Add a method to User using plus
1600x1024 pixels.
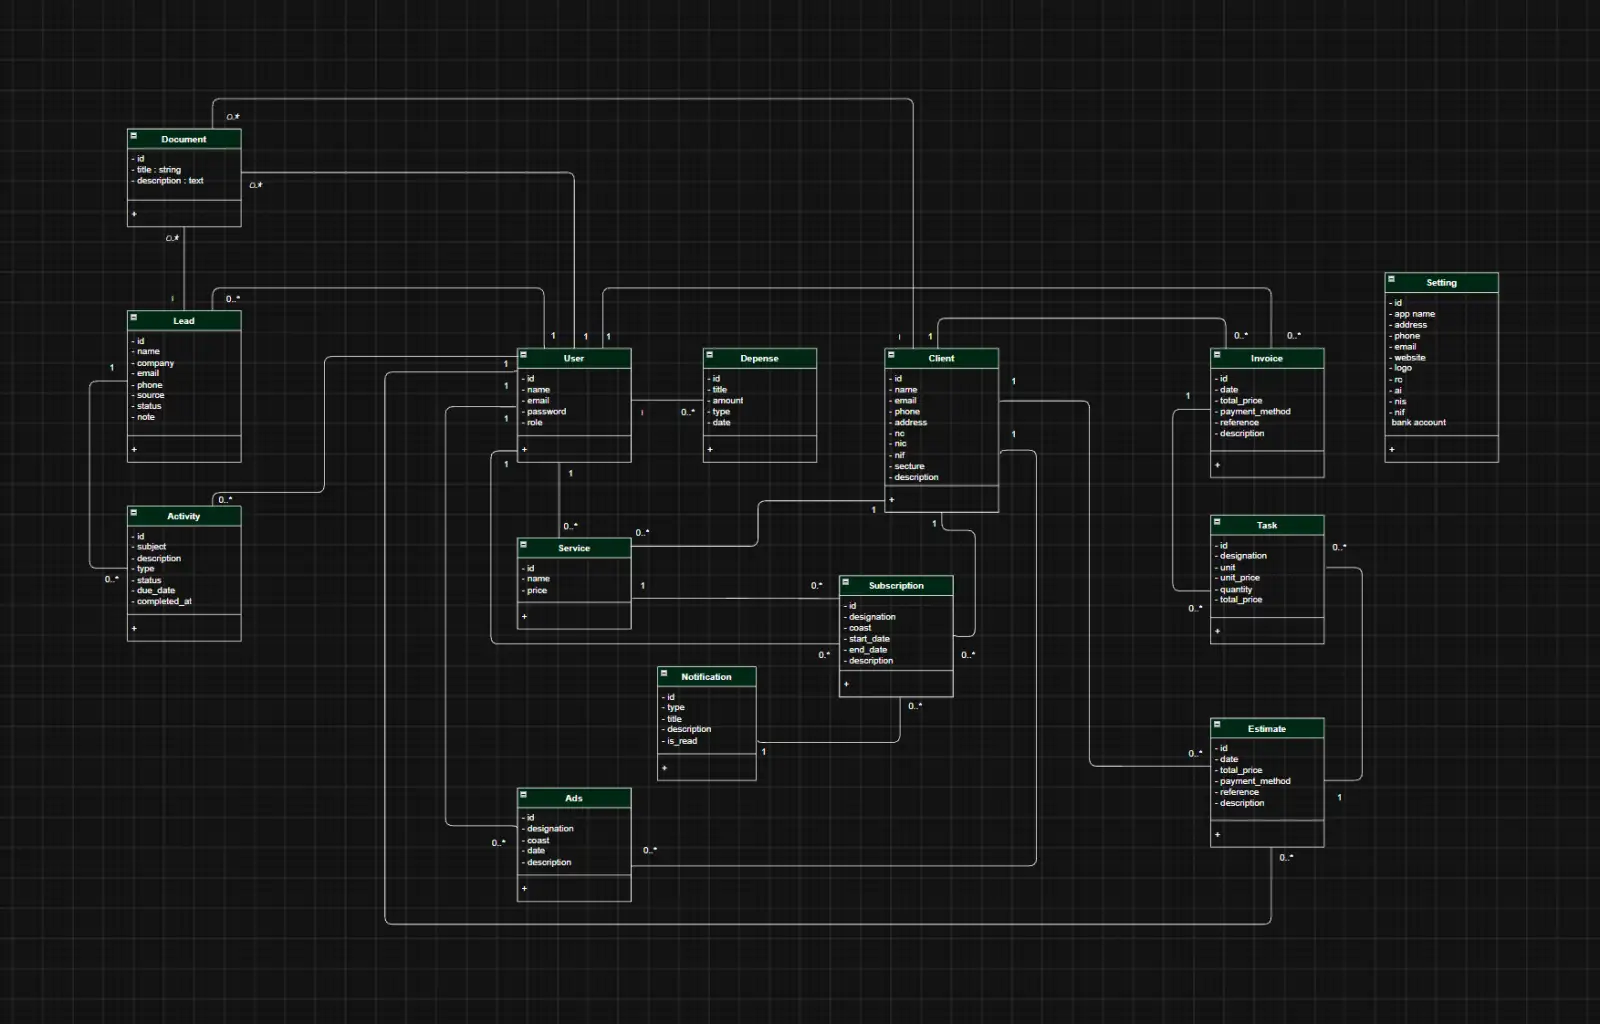524,449
